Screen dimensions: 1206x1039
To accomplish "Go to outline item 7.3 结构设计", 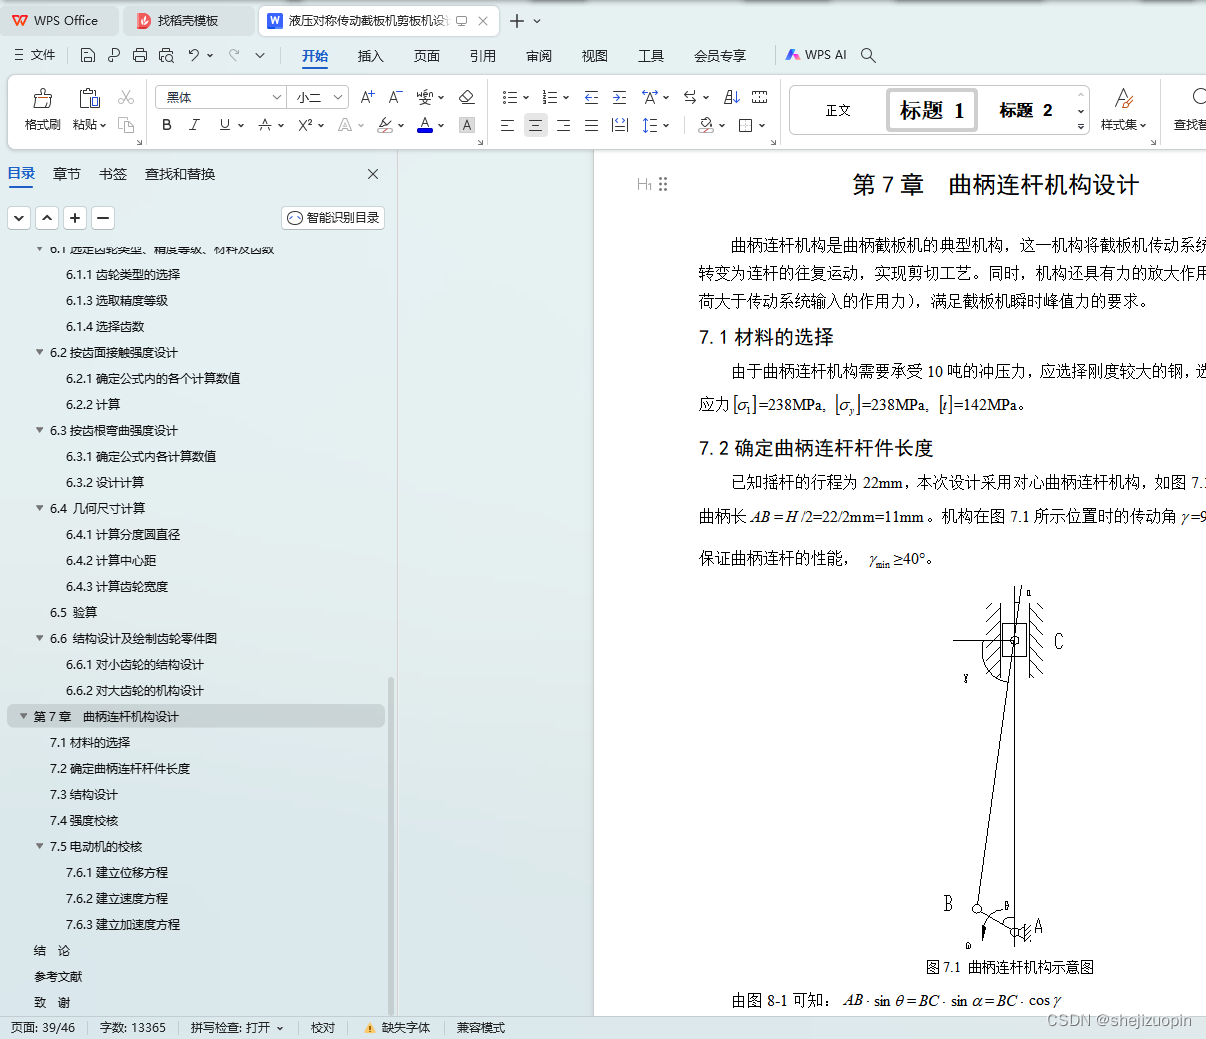I will (84, 794).
